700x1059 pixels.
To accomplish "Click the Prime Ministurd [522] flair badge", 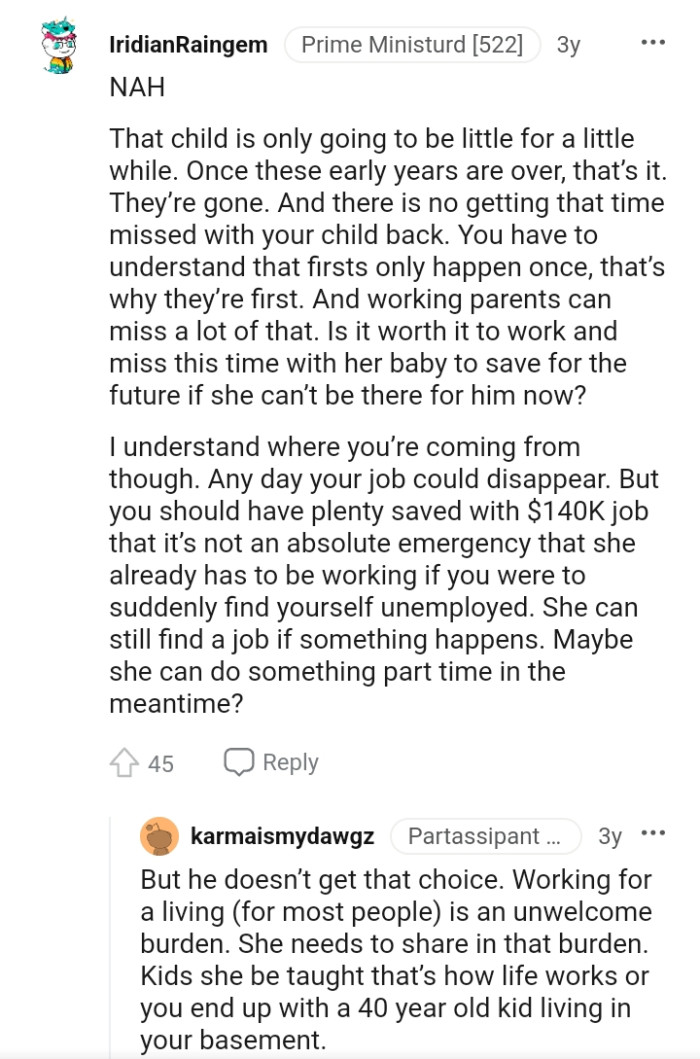I will (412, 44).
